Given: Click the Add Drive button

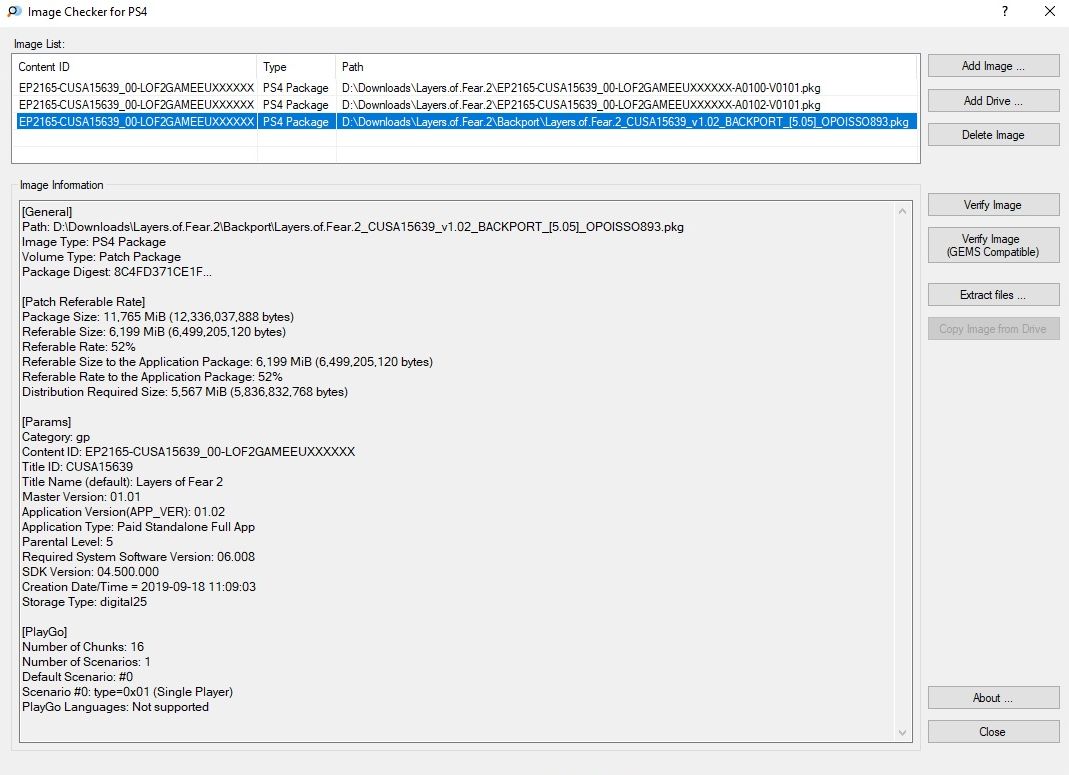Looking at the screenshot, I should pyautogui.click(x=993, y=101).
